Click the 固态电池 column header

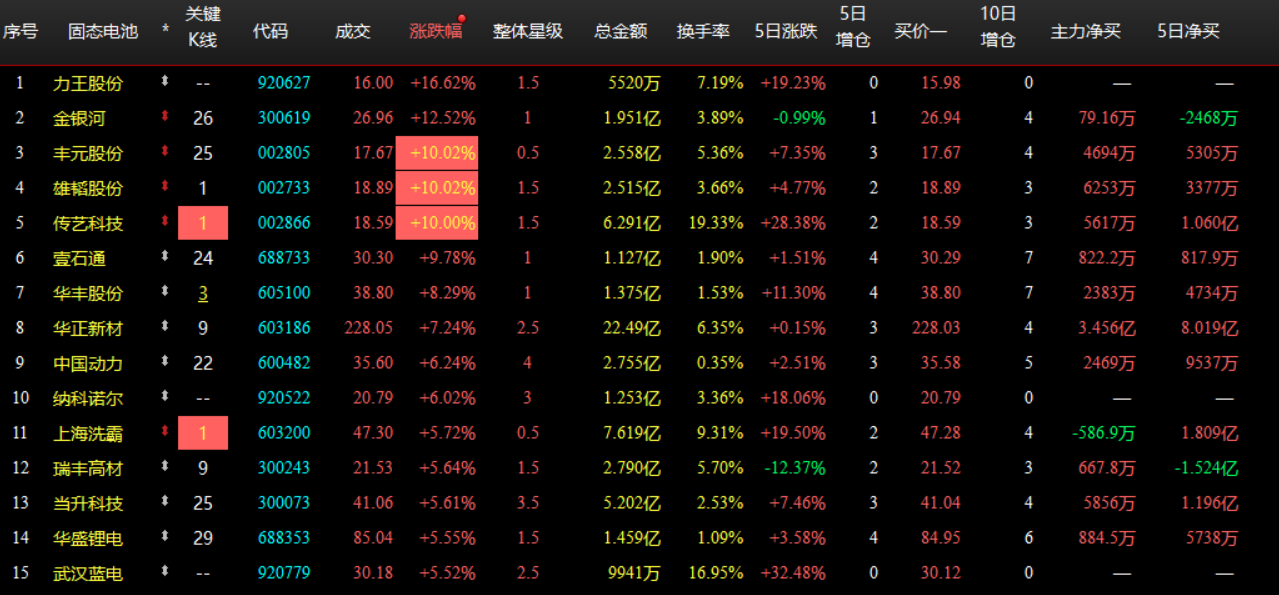click(103, 31)
